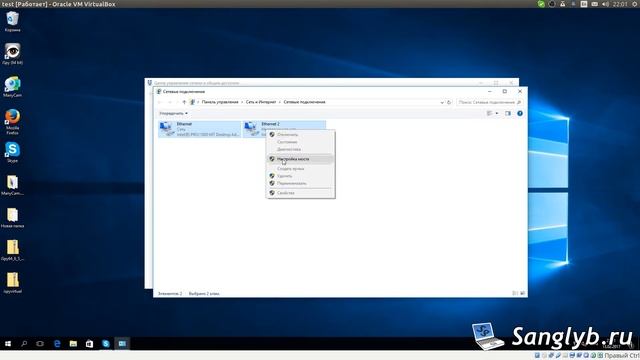This screenshot has height=360, width=640.
Task: Choose Отключить in the context menu
Action: [300, 134]
